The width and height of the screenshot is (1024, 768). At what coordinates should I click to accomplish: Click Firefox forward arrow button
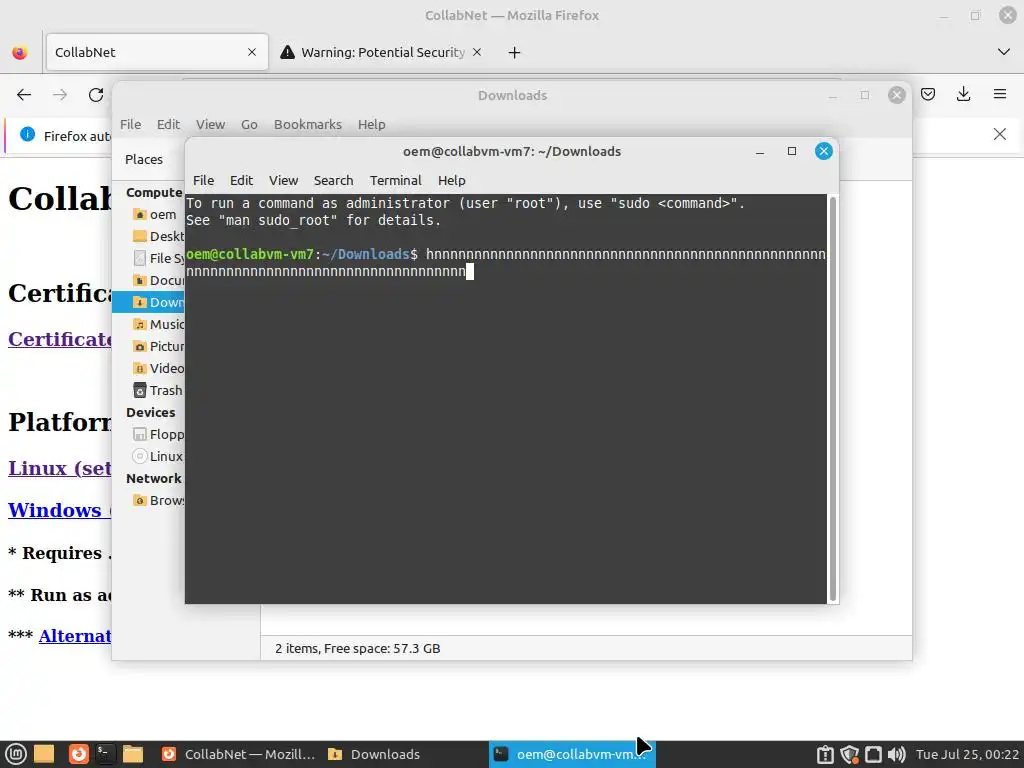pyautogui.click(x=60, y=95)
